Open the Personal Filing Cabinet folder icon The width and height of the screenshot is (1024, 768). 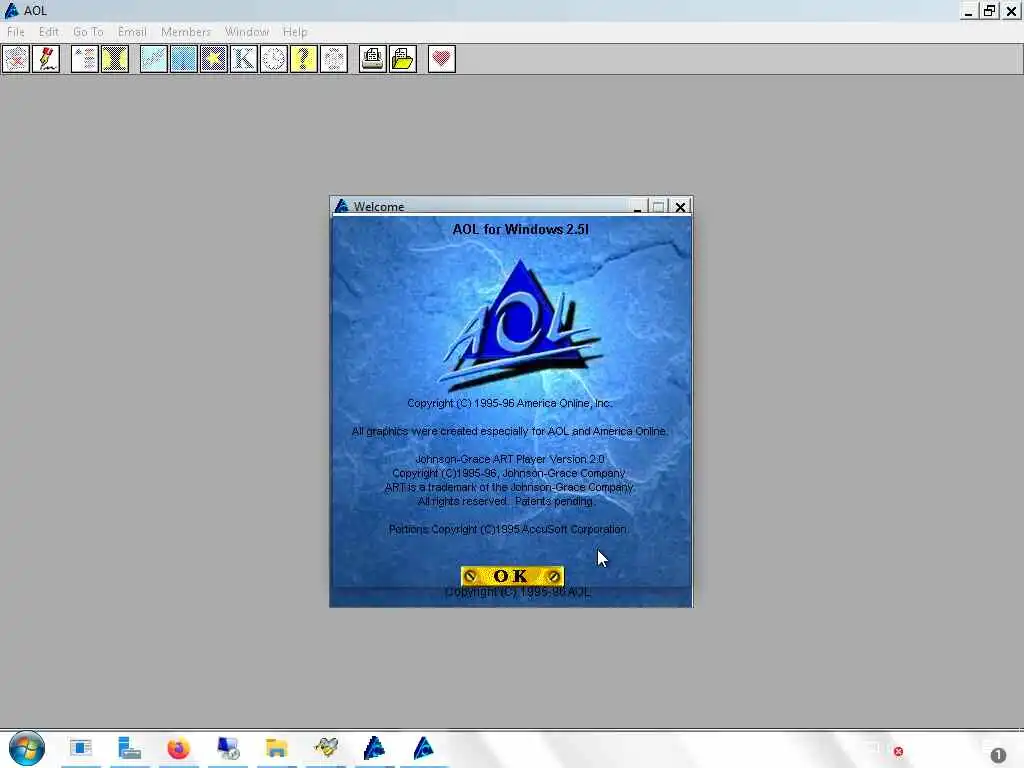(x=403, y=59)
